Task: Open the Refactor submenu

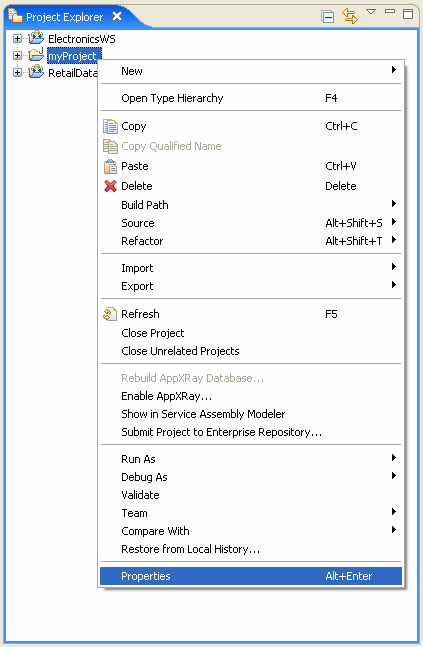Action: pos(251,241)
